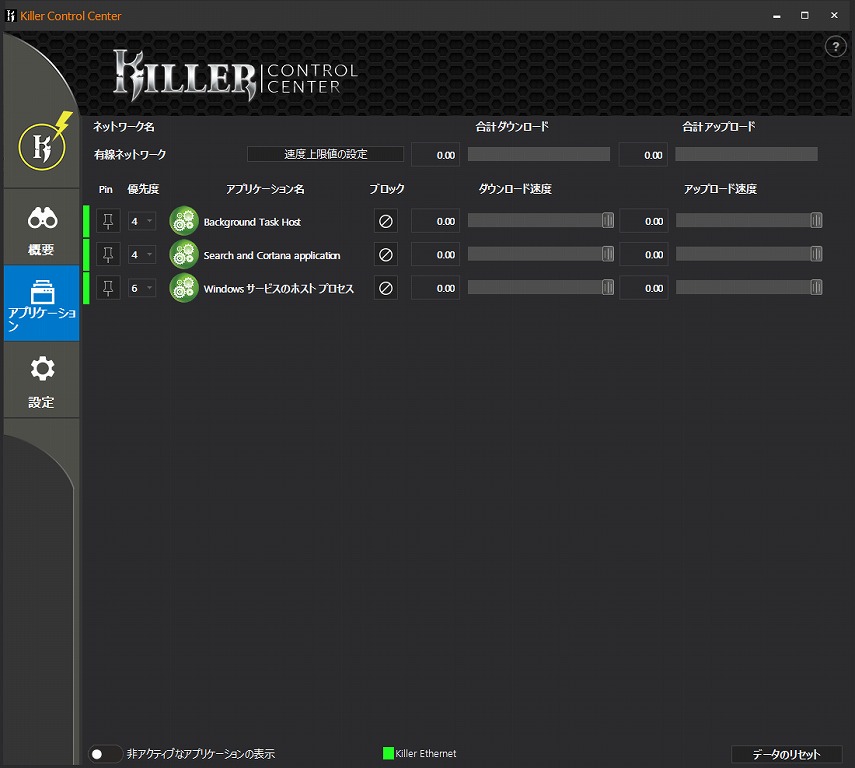Open the help question mark icon

tap(835, 47)
